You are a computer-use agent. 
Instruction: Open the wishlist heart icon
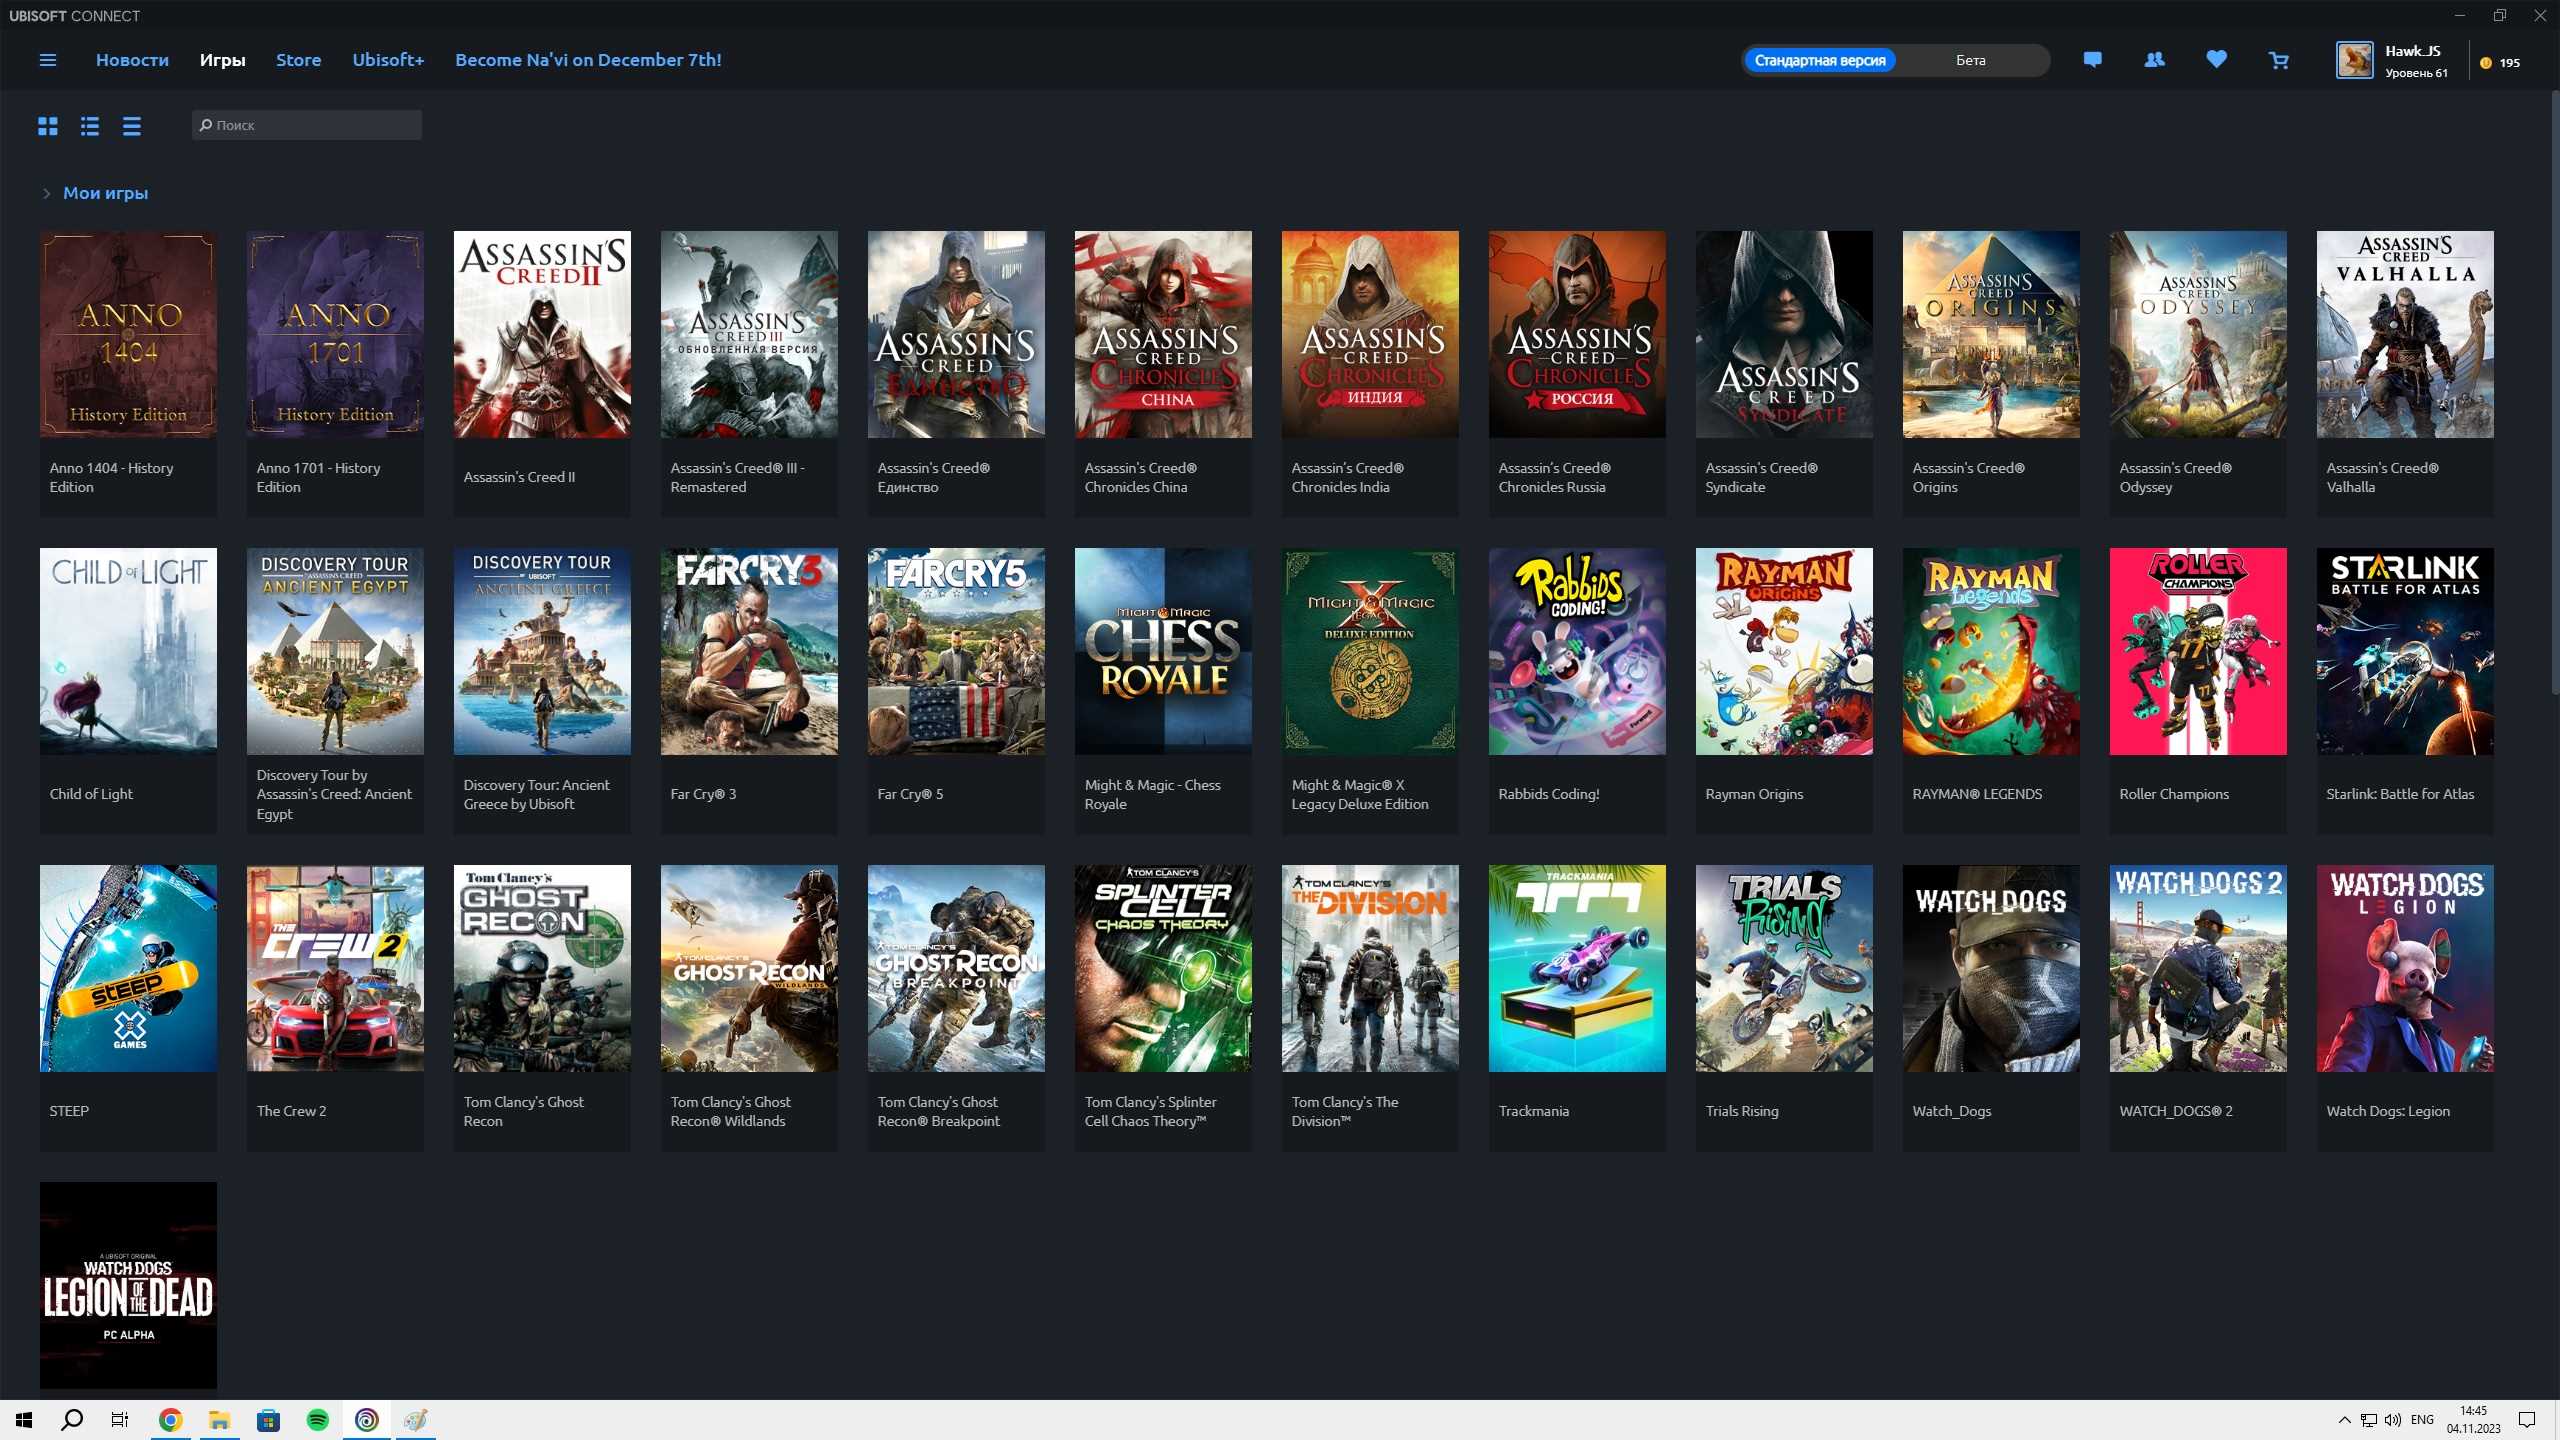click(x=2215, y=60)
